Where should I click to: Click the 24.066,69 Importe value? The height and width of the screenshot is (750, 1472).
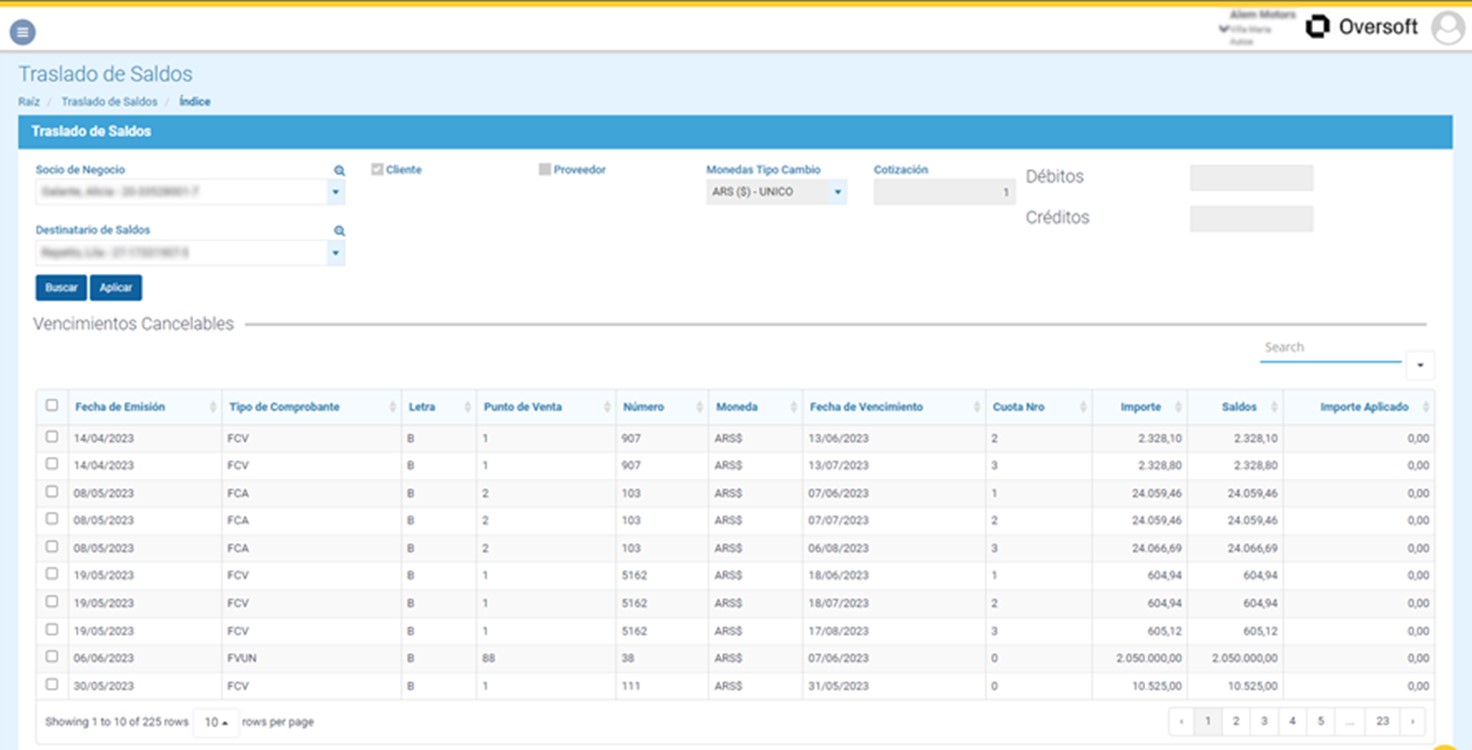1157,548
